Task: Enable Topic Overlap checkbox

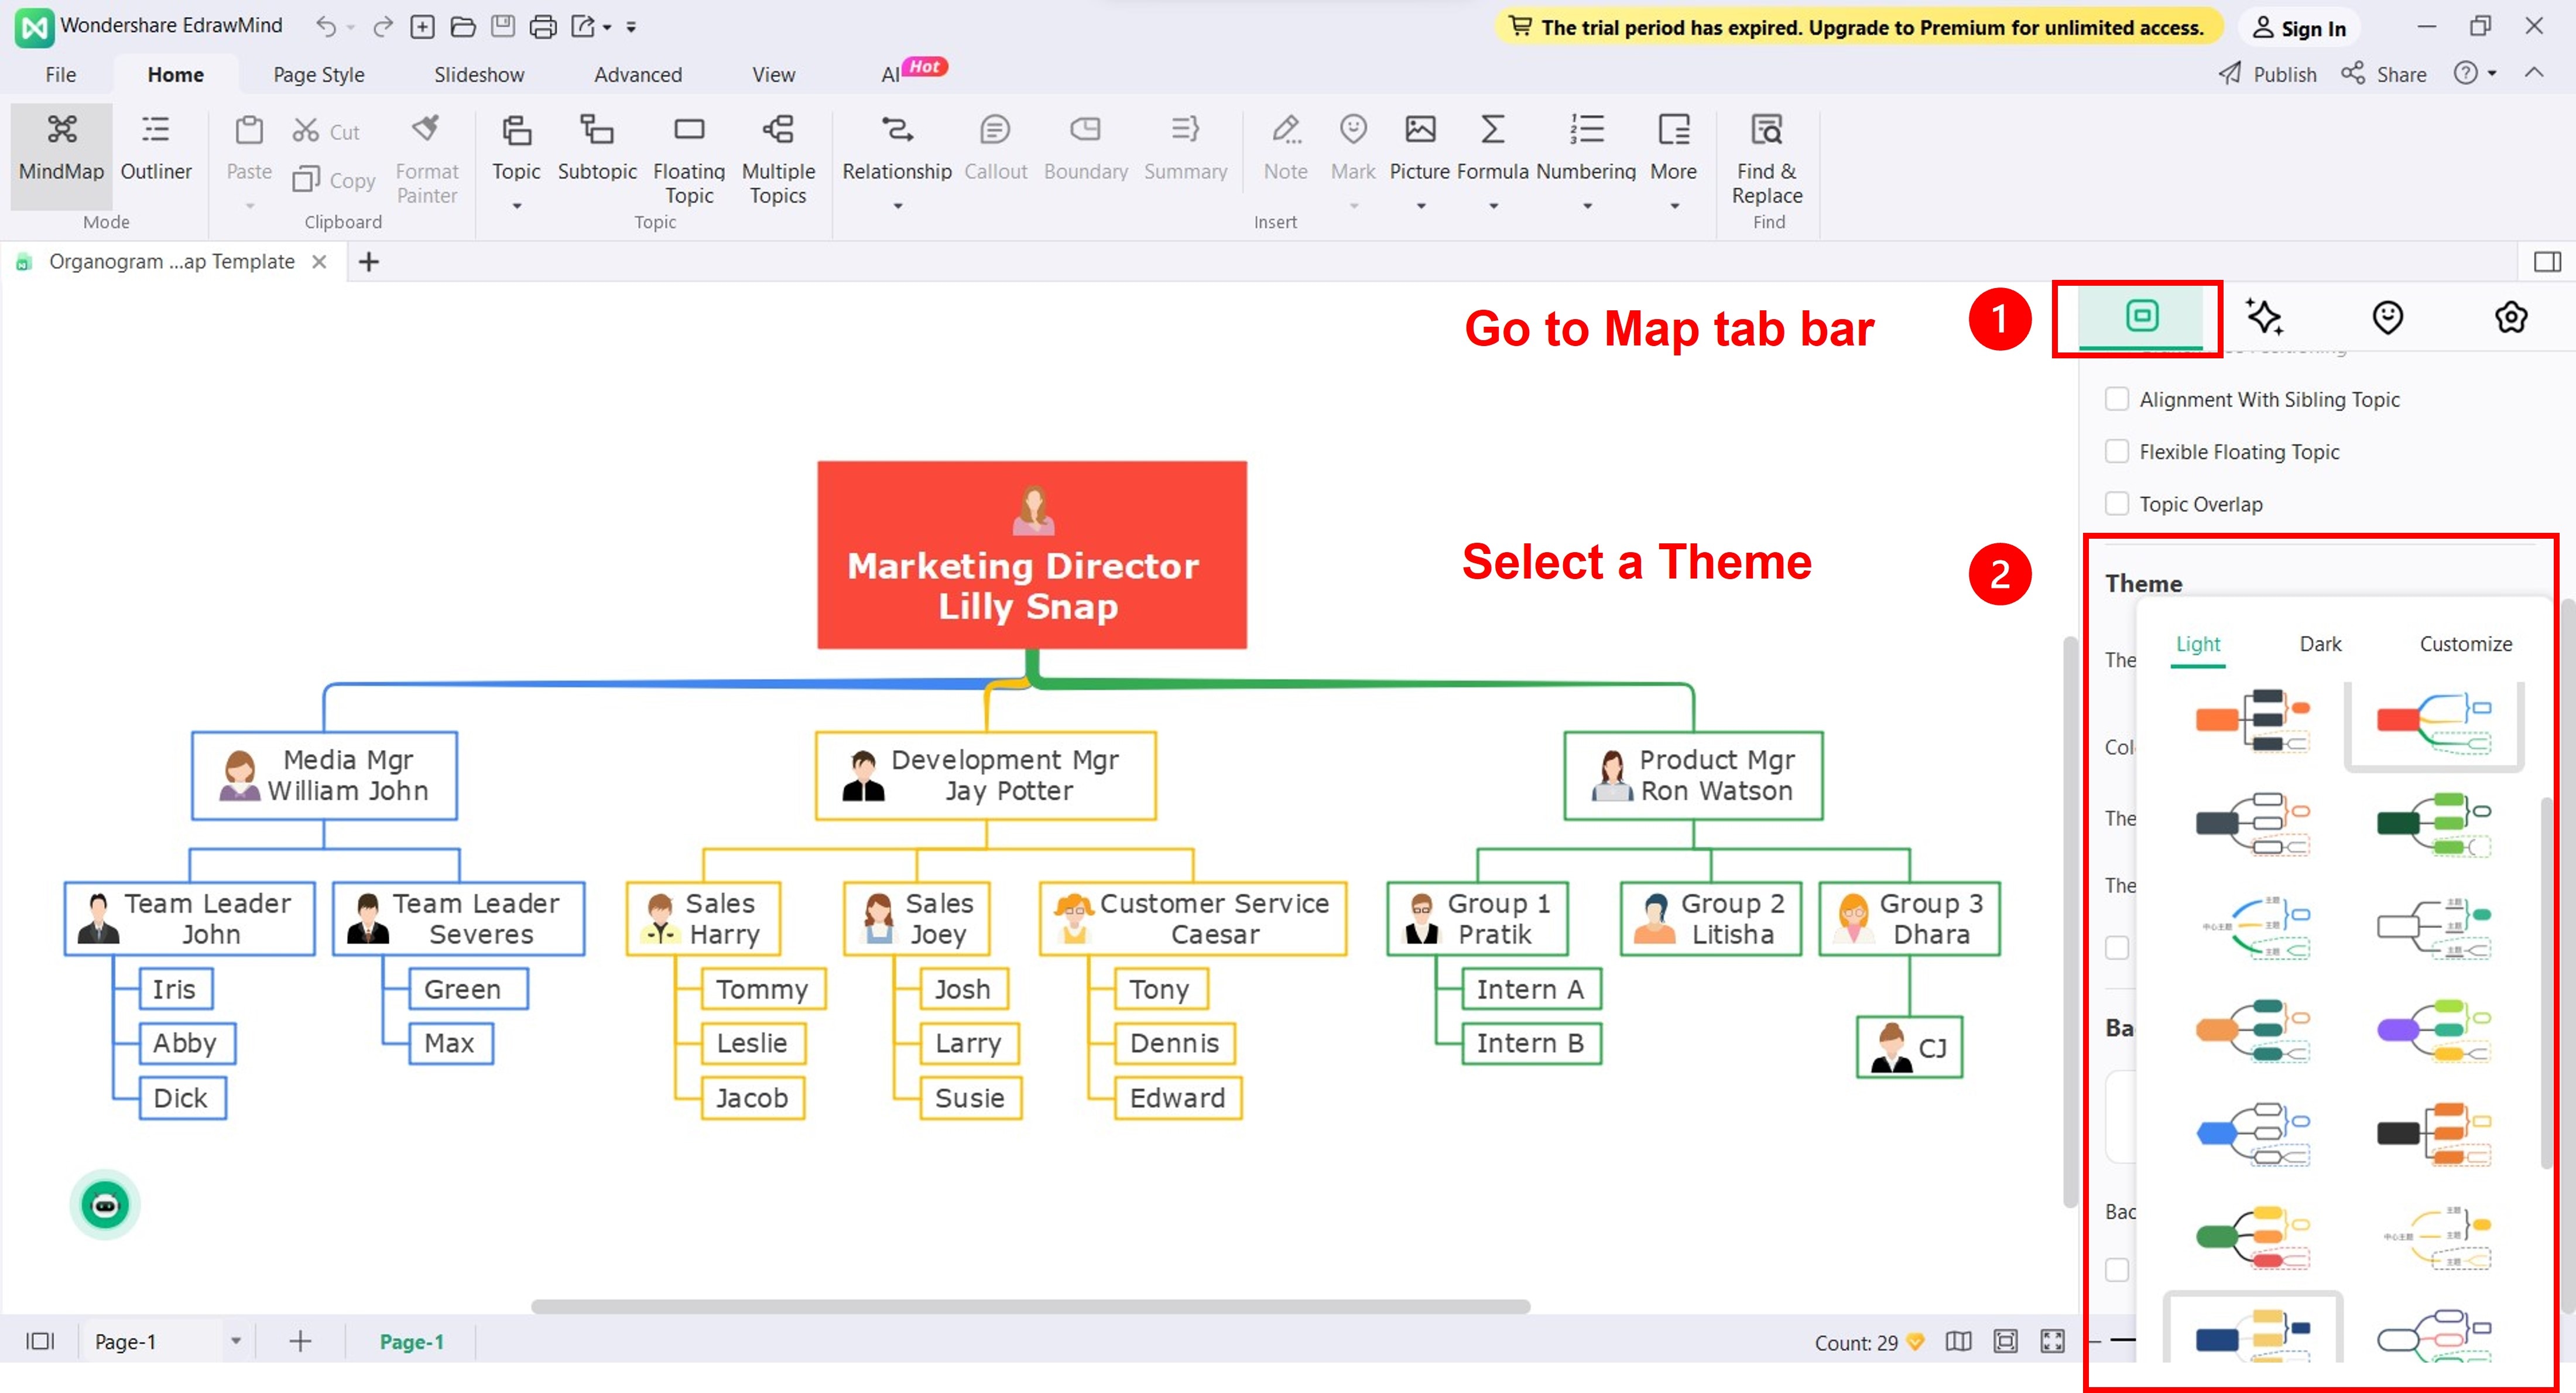Action: coord(2117,504)
